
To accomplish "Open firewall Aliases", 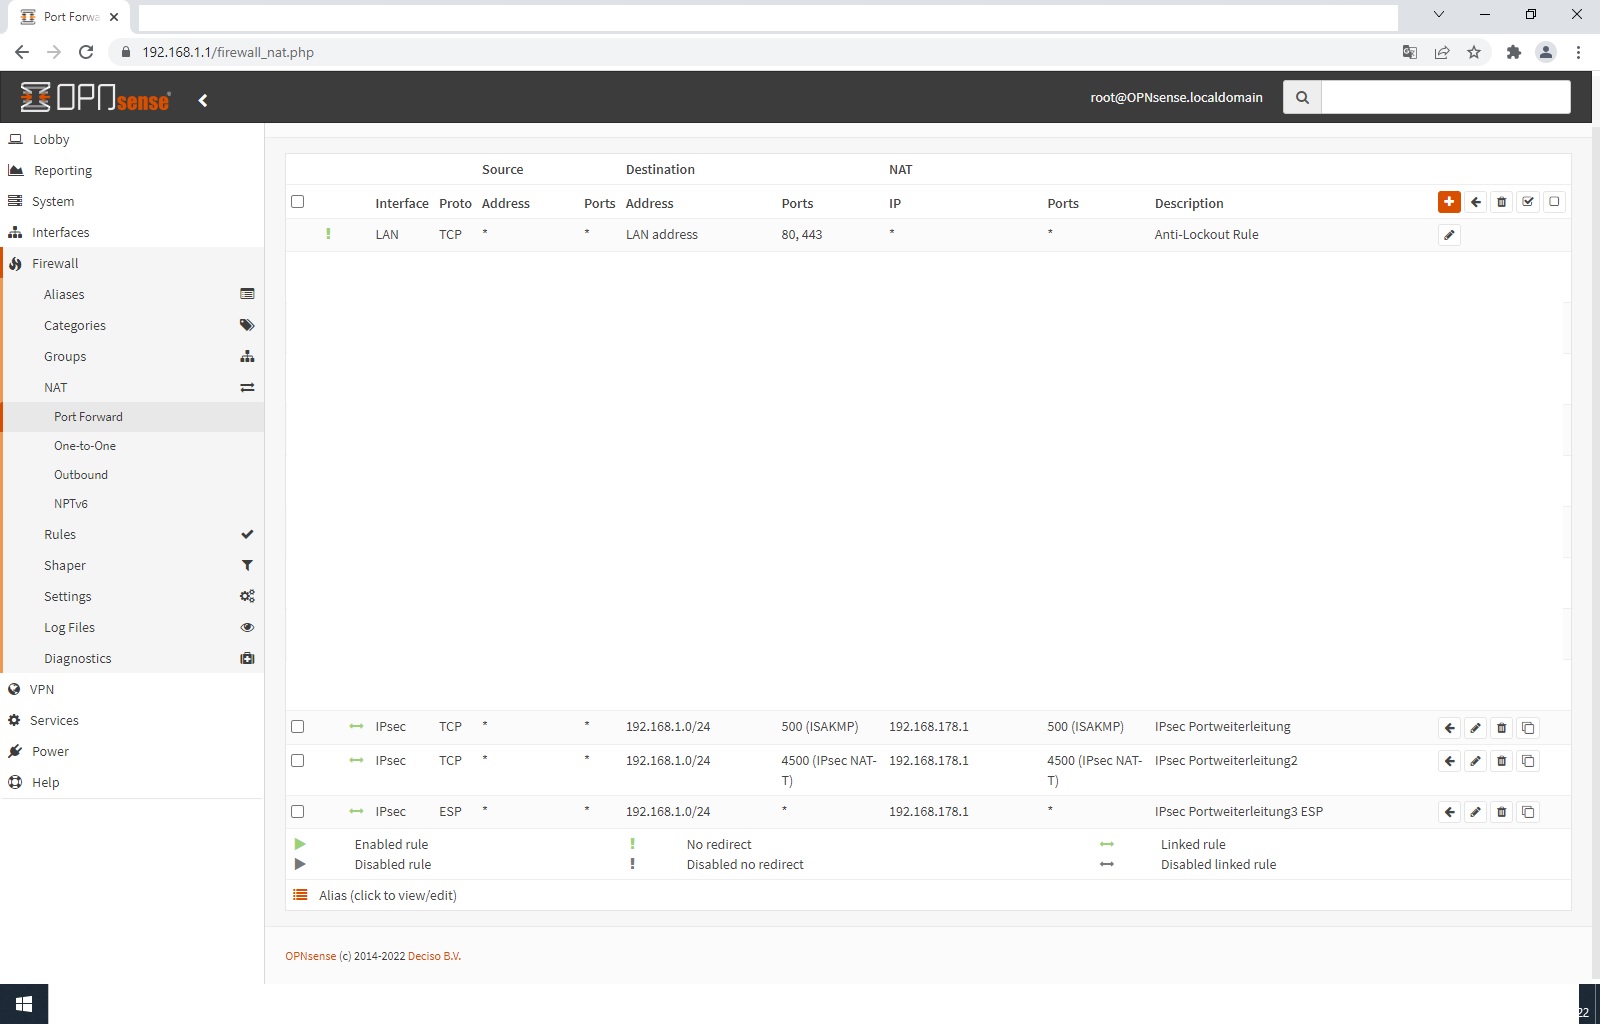I will click(132, 295).
